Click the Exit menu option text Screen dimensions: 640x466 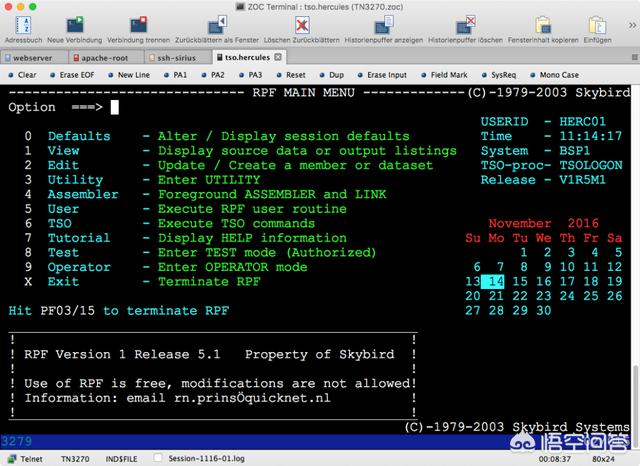click(63, 282)
